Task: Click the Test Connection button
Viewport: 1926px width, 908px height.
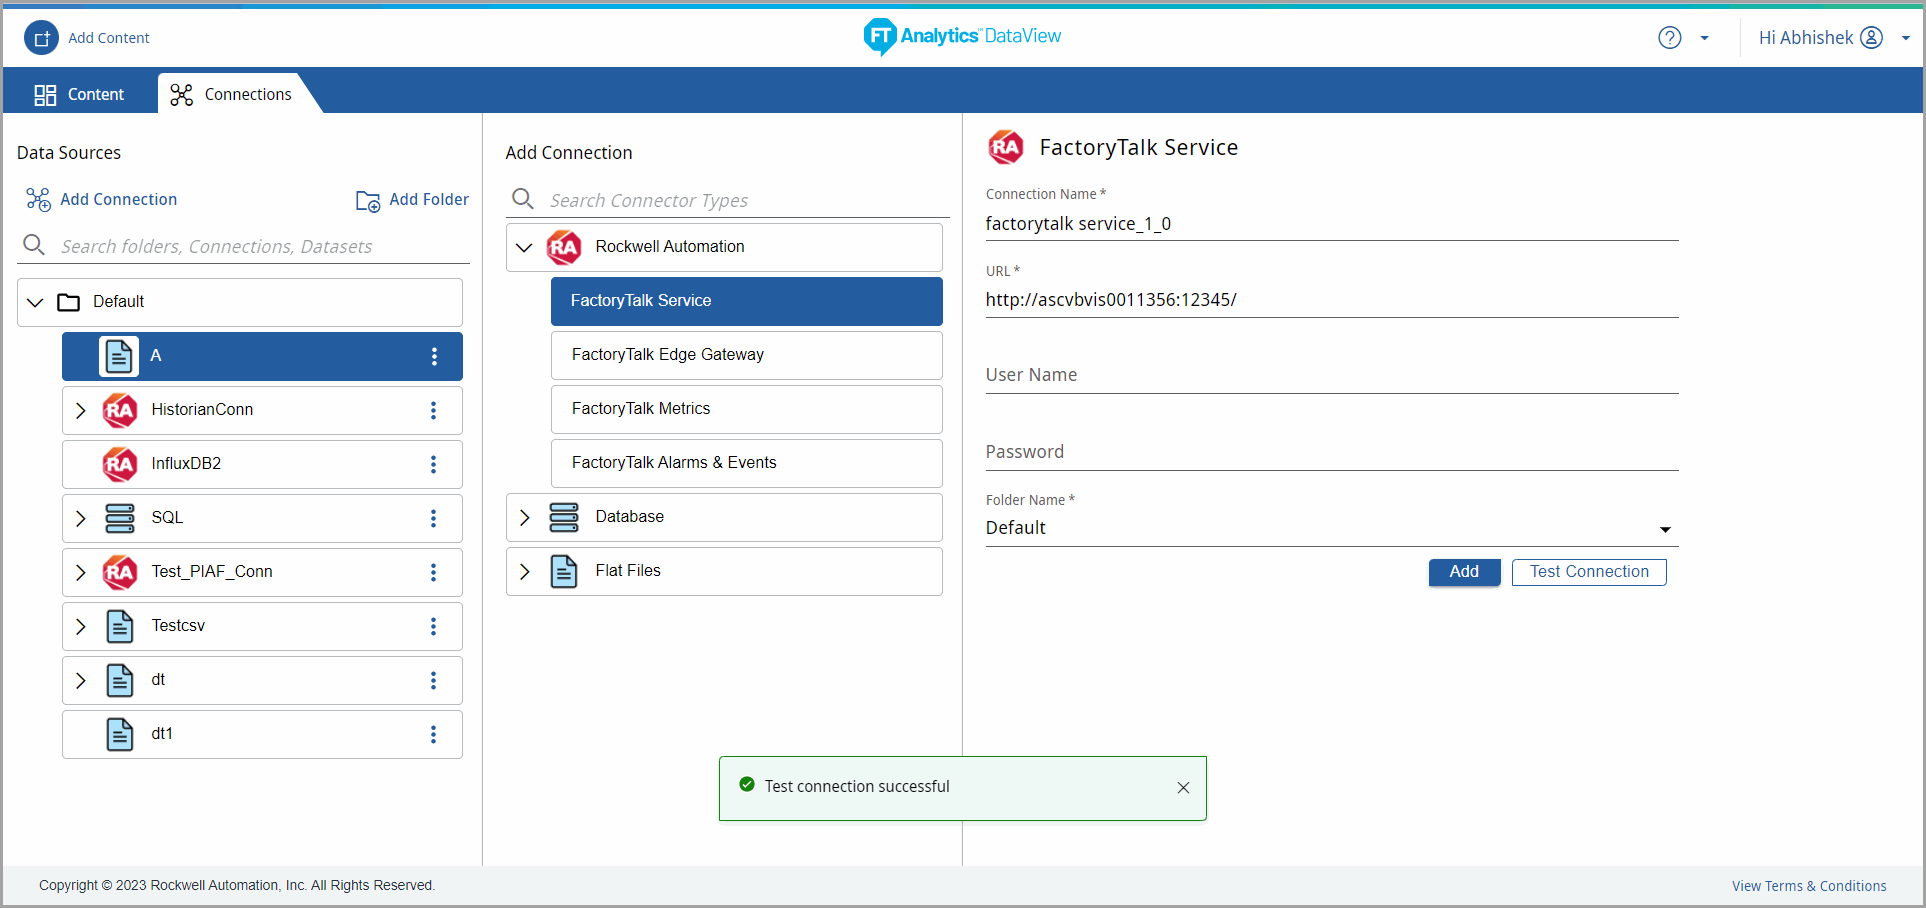Action: click(x=1588, y=572)
